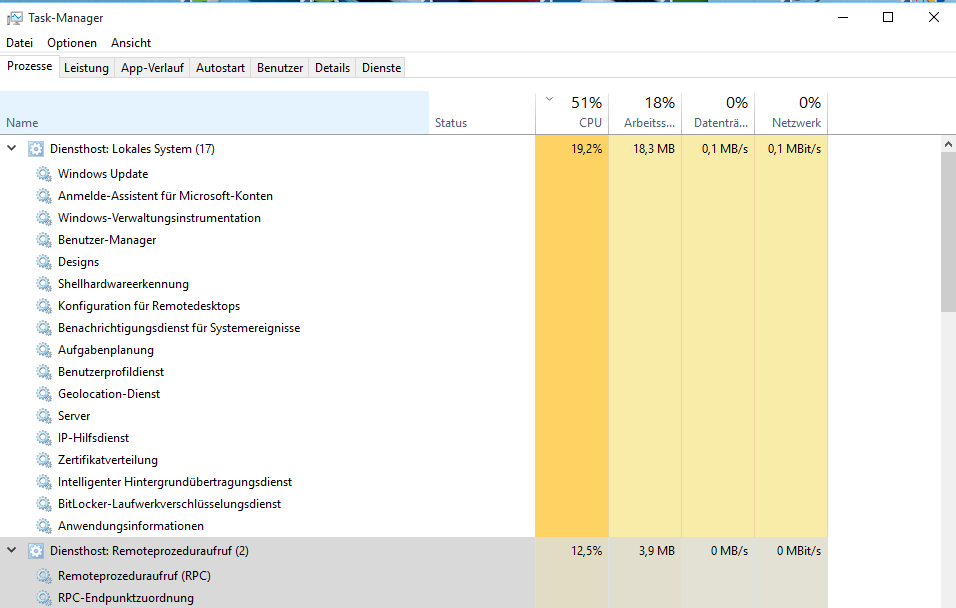The width and height of the screenshot is (956, 608).
Task: Select Aufgabenplanung service name
Action: pos(106,350)
